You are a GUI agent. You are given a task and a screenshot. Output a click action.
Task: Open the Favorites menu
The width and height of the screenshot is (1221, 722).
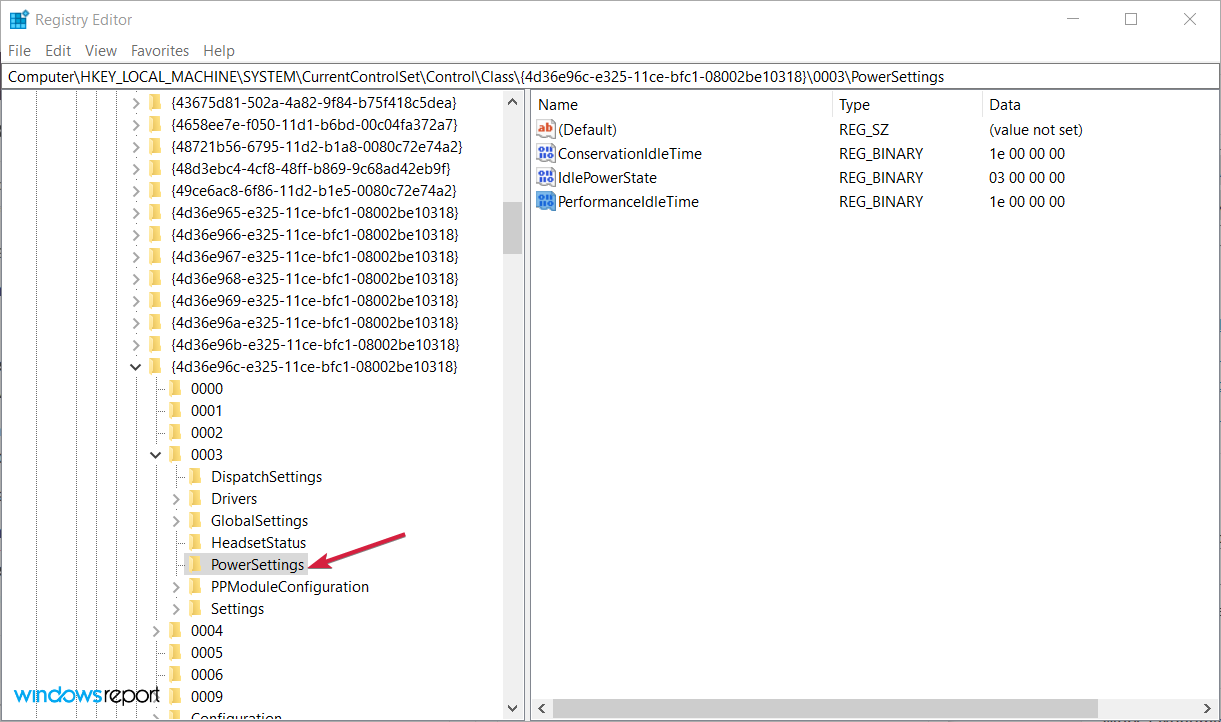coord(160,50)
